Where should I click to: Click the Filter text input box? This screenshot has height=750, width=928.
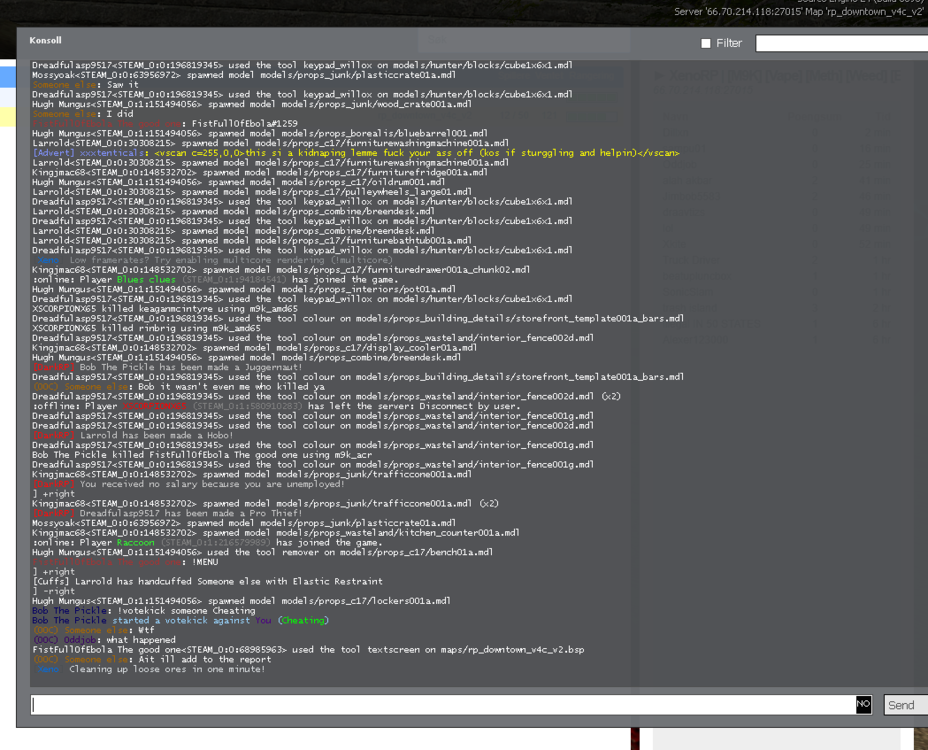click(x=840, y=43)
